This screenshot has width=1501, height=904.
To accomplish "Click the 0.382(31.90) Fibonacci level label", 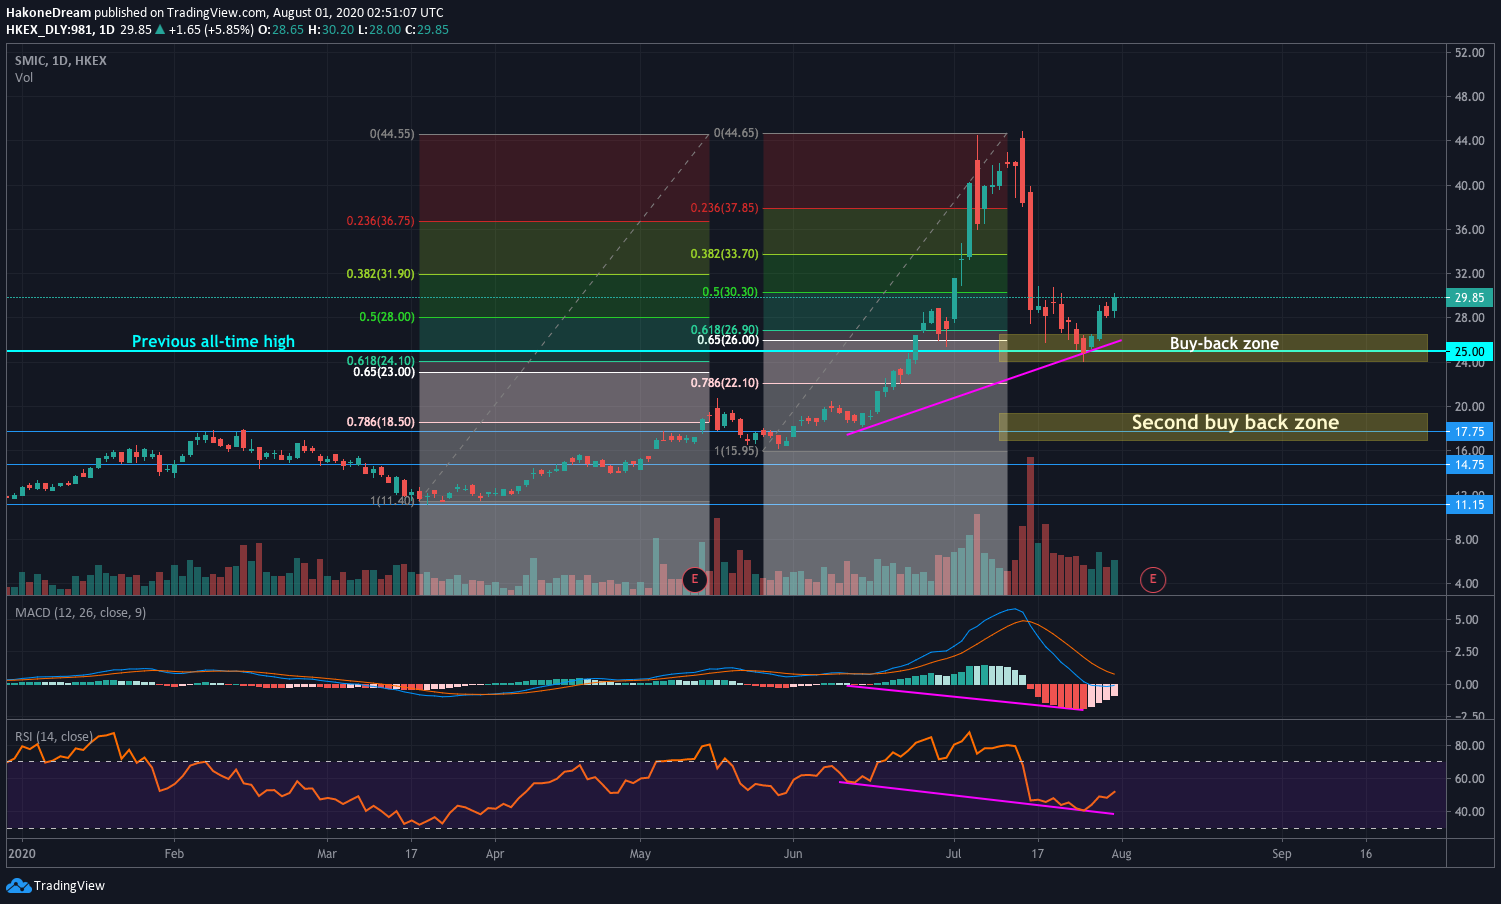I will (x=380, y=274).
